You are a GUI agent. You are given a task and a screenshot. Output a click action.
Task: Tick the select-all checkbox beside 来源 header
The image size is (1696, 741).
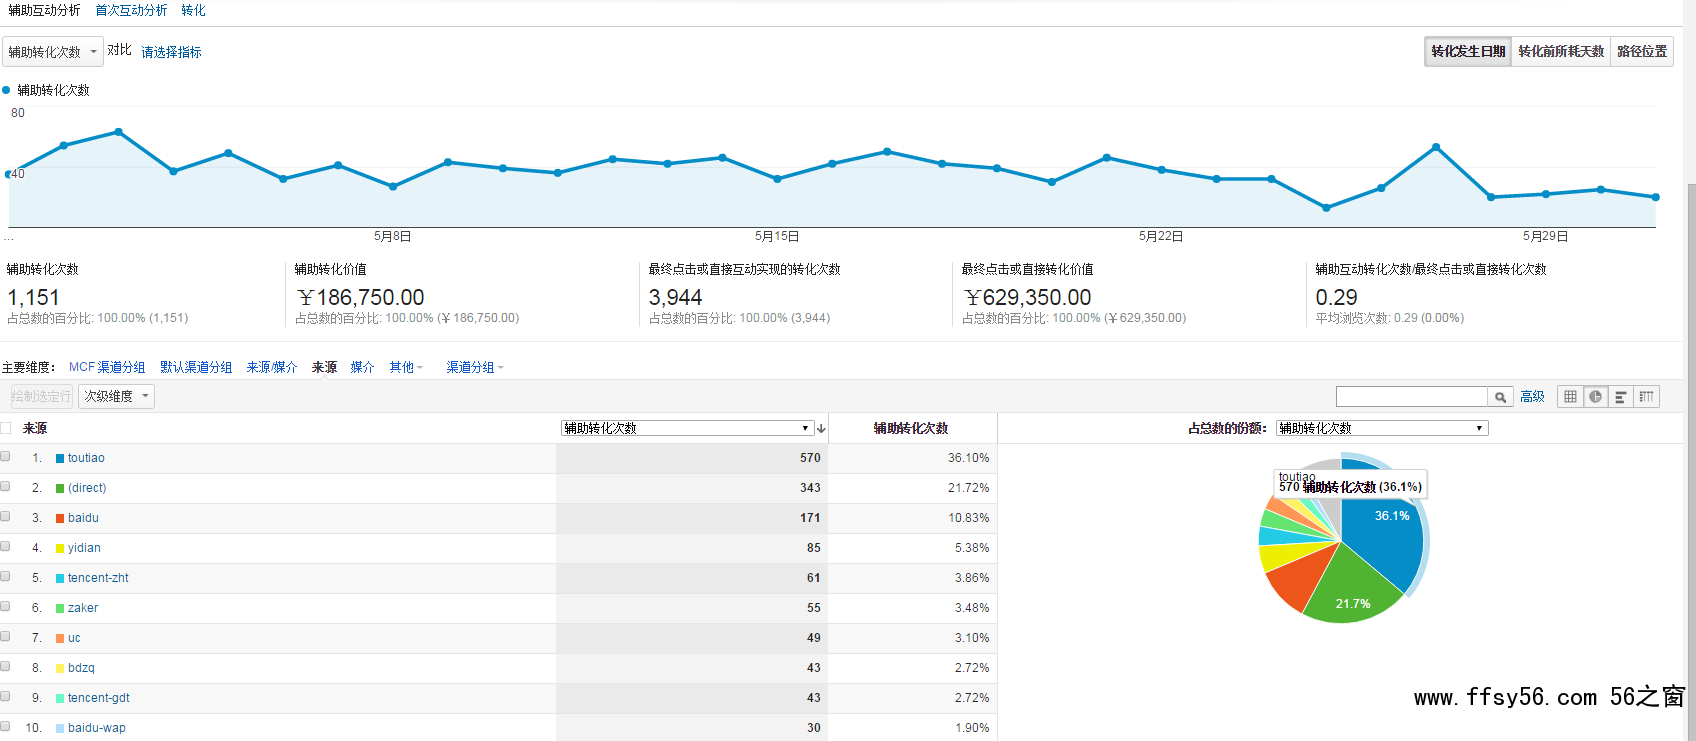tap(6, 428)
